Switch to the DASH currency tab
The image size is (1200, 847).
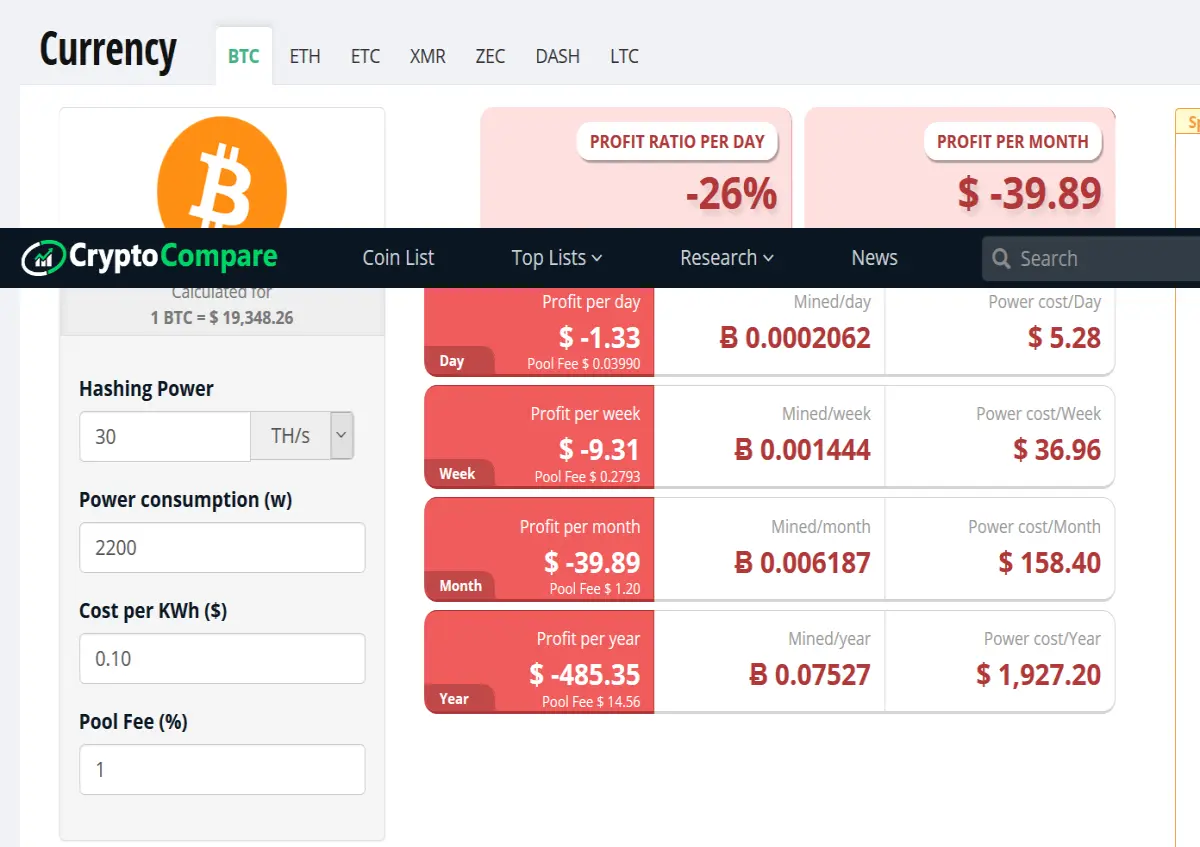coord(557,56)
